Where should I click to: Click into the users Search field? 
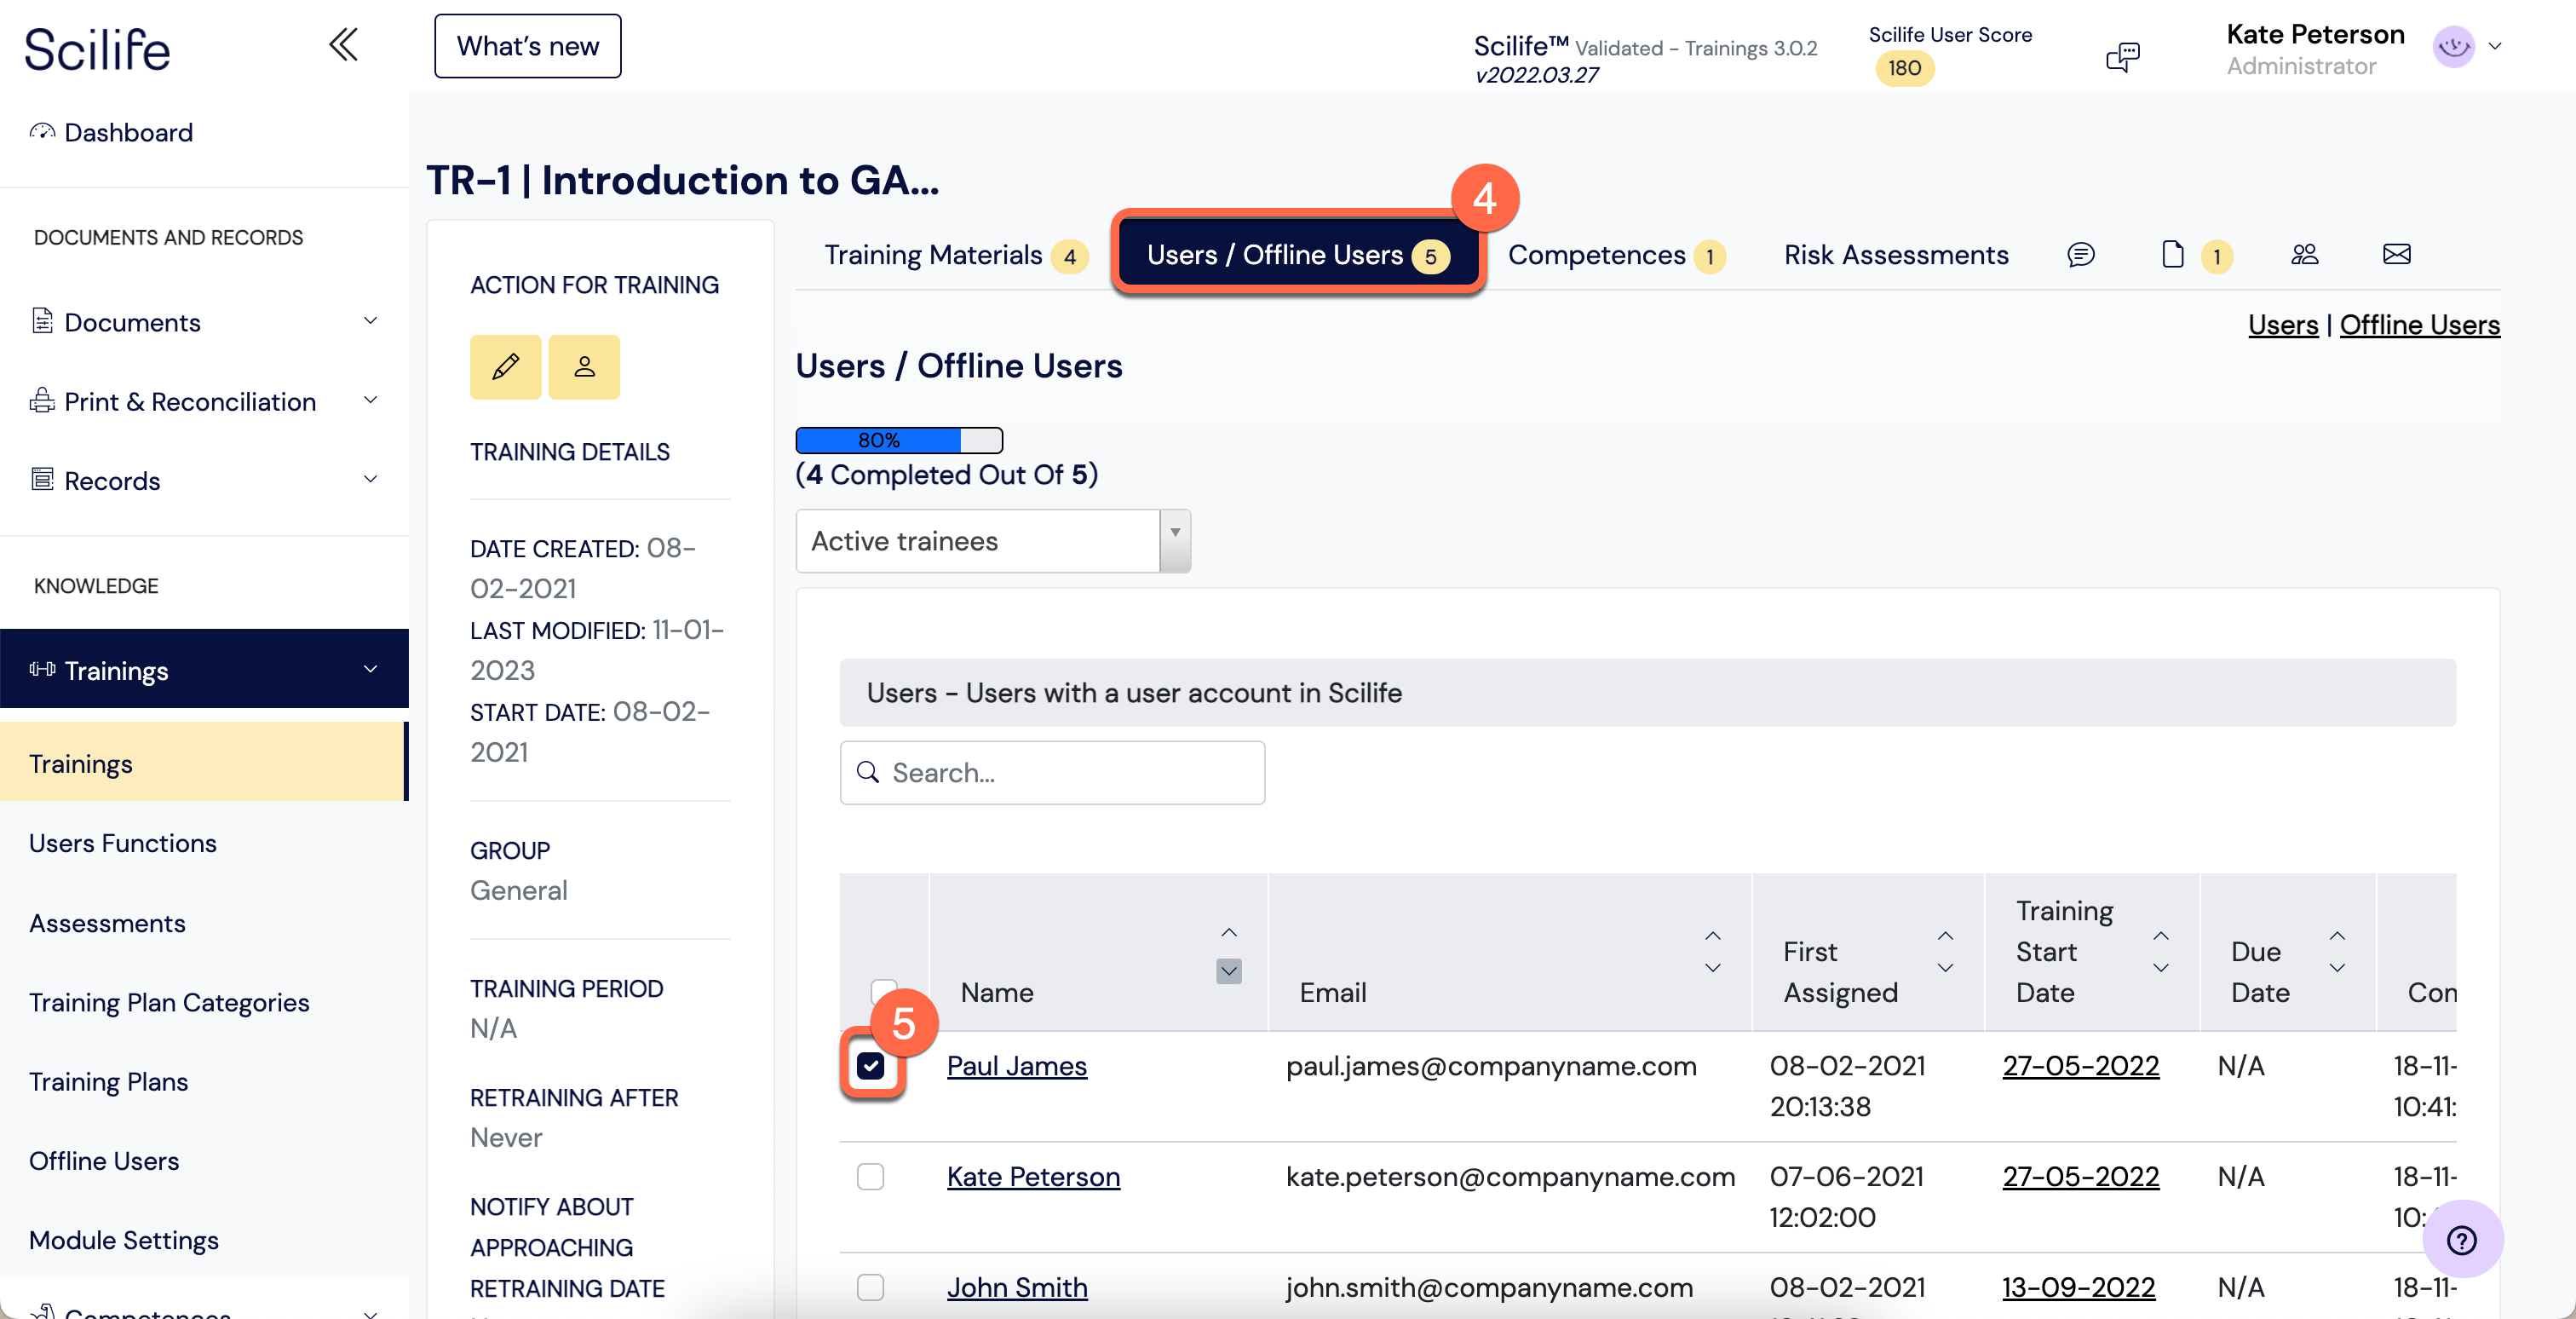1052,772
